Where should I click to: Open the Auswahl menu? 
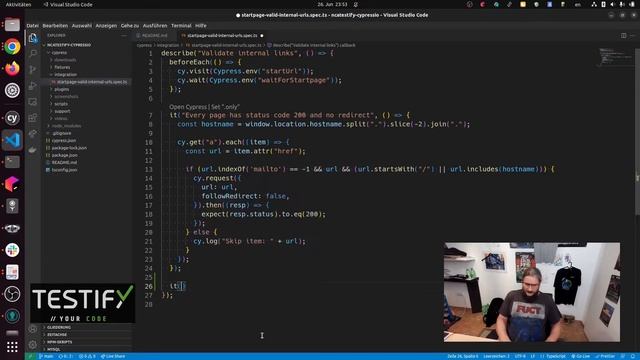(x=82, y=25)
